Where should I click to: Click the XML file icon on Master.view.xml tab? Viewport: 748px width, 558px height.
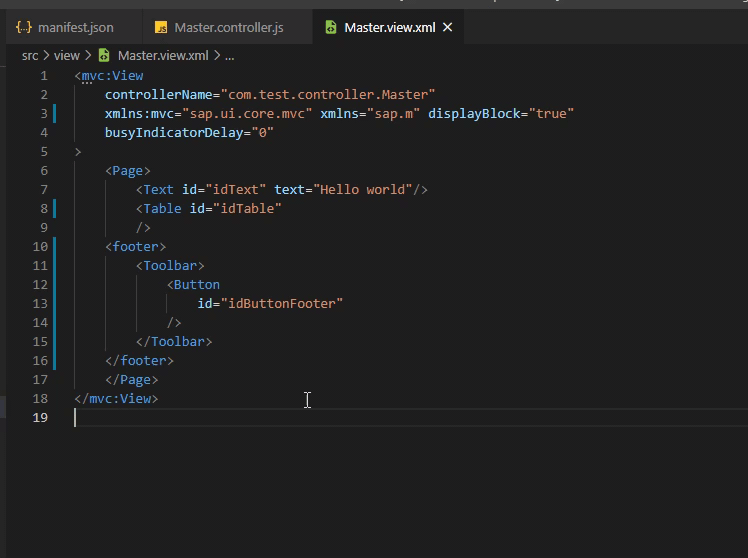[x=331, y=28]
